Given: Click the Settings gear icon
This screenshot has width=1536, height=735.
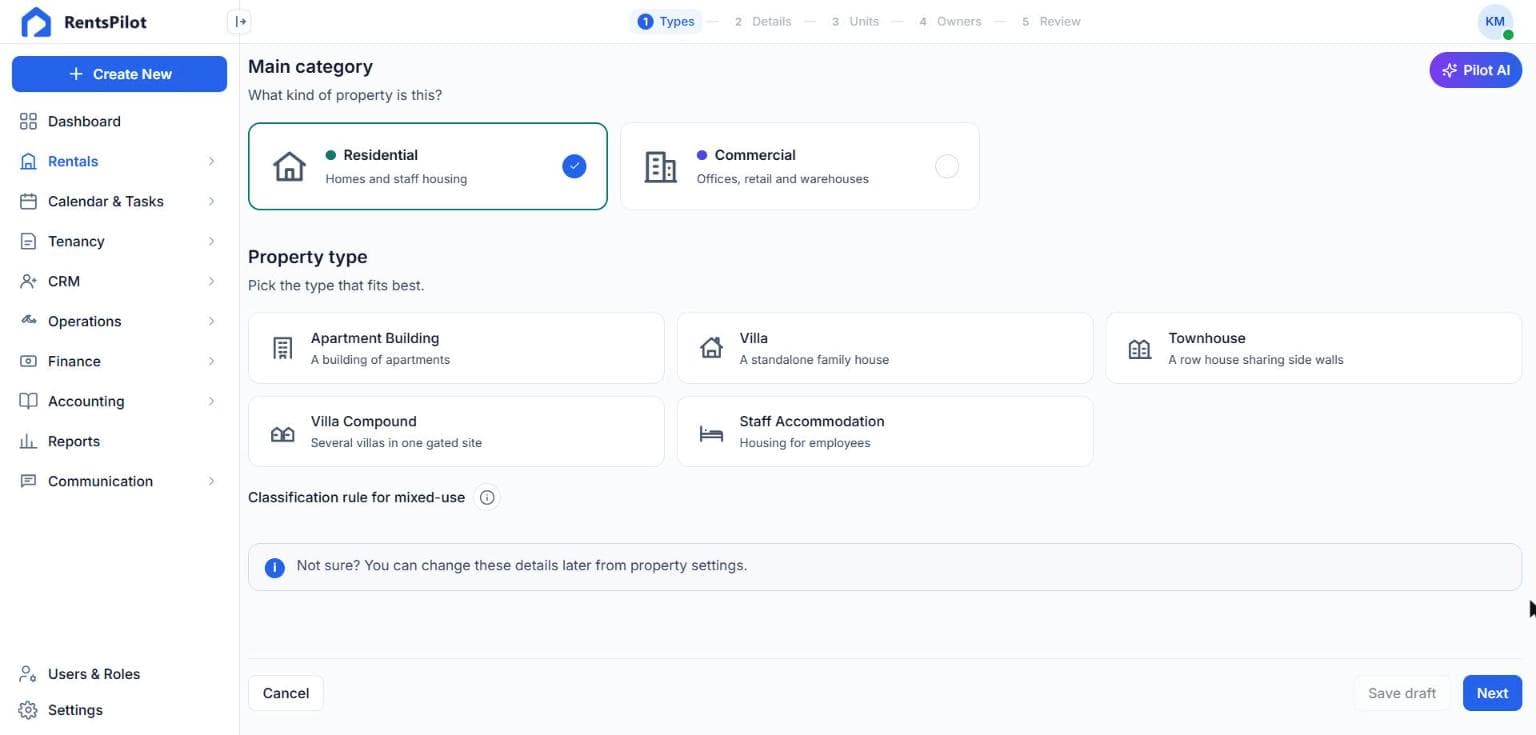Looking at the screenshot, I should (x=28, y=710).
